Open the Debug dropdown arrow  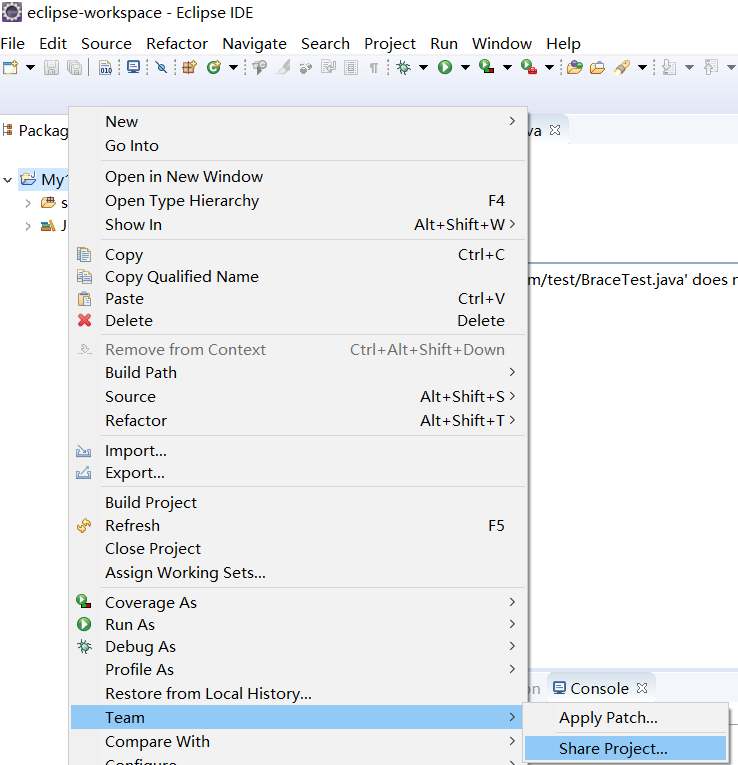(x=423, y=67)
